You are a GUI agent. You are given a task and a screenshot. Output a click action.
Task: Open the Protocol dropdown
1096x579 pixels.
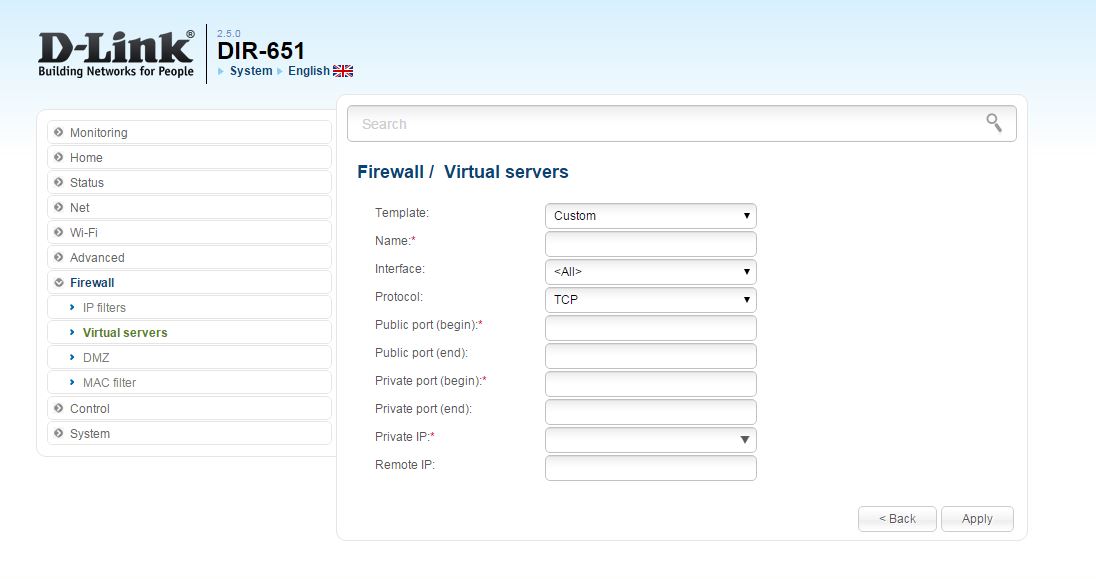coord(651,299)
